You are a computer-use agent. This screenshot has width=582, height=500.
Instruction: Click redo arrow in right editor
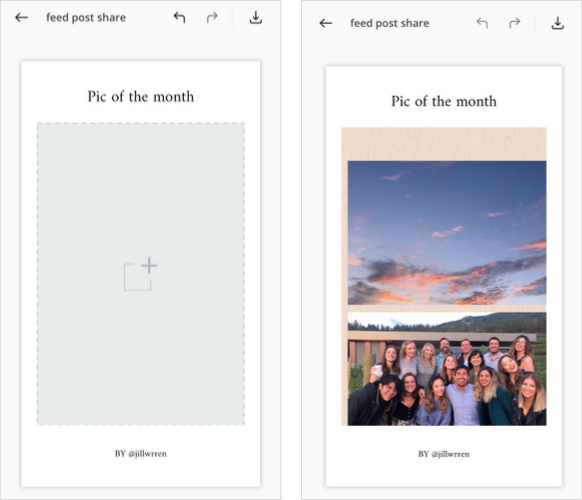coord(514,23)
